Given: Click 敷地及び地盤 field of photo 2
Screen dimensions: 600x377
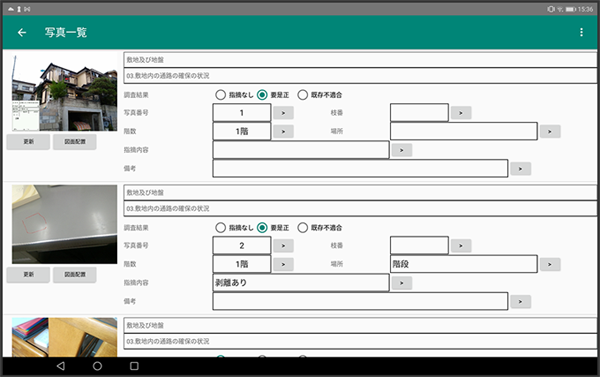Looking at the screenshot, I should (x=360, y=193).
